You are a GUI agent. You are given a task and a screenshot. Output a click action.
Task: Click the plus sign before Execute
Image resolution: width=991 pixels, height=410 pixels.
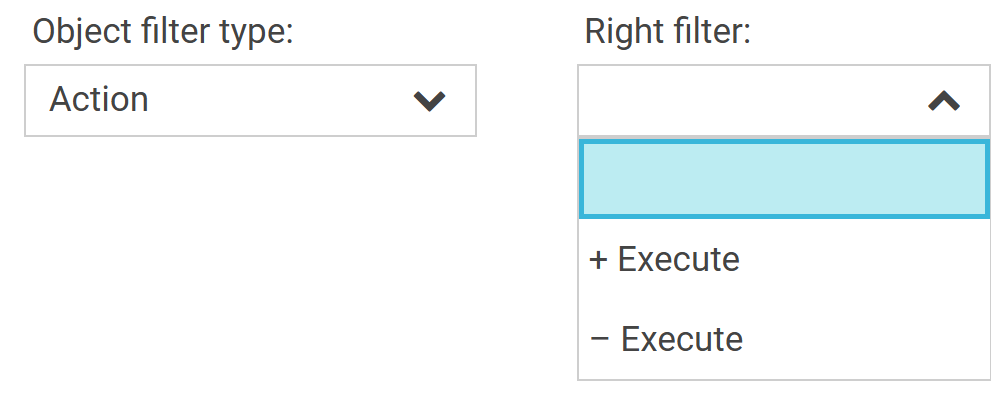pos(598,260)
